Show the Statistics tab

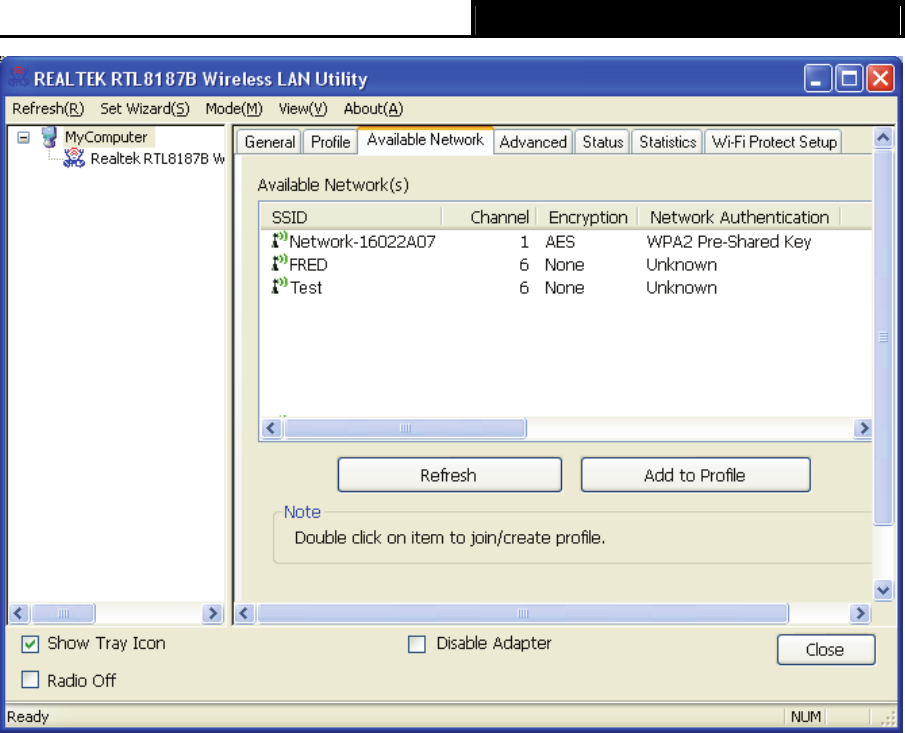pyautogui.click(x=668, y=142)
